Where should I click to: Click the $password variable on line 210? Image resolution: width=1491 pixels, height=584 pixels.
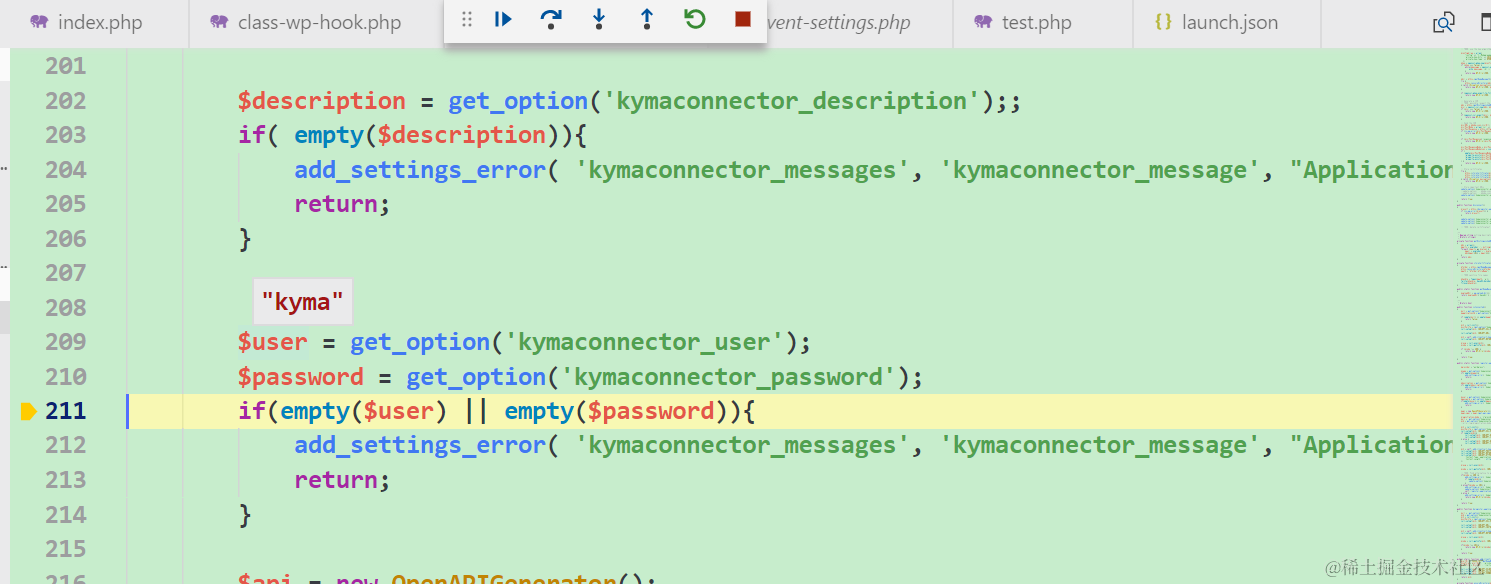point(301,377)
